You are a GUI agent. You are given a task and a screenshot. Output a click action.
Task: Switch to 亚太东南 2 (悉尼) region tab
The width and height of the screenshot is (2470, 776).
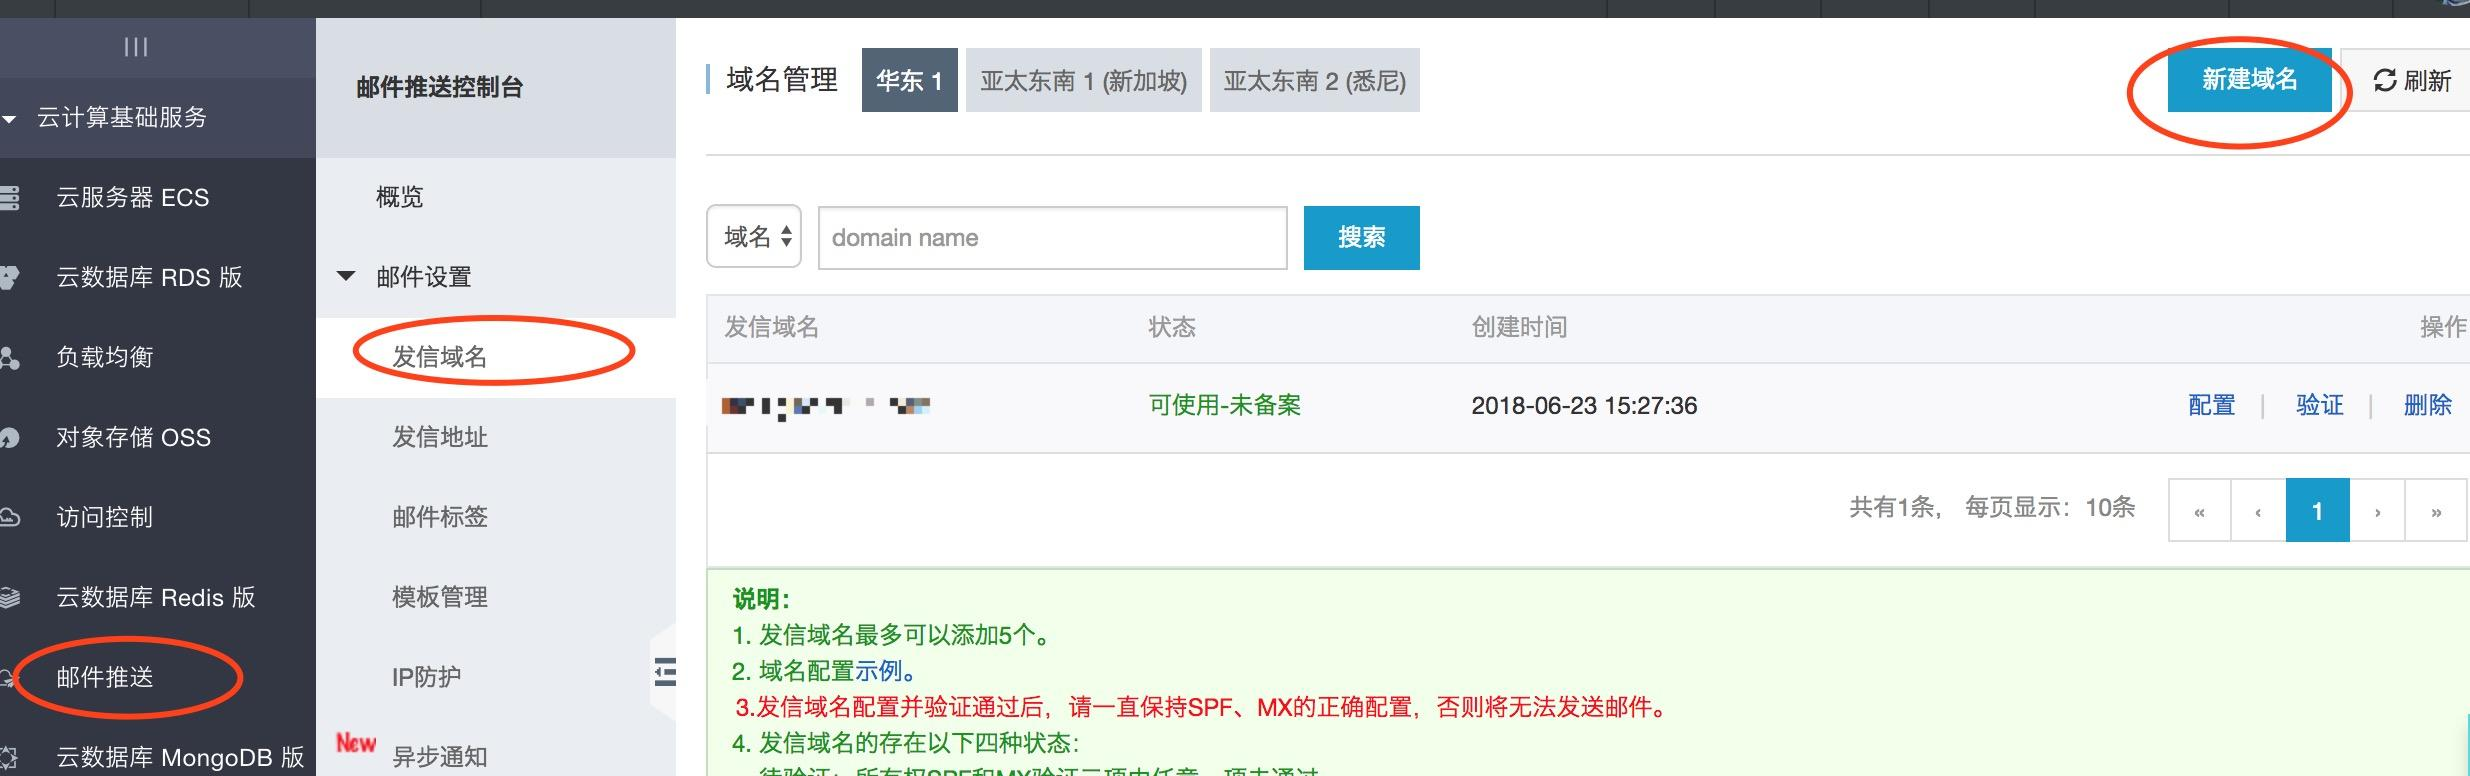click(1314, 80)
